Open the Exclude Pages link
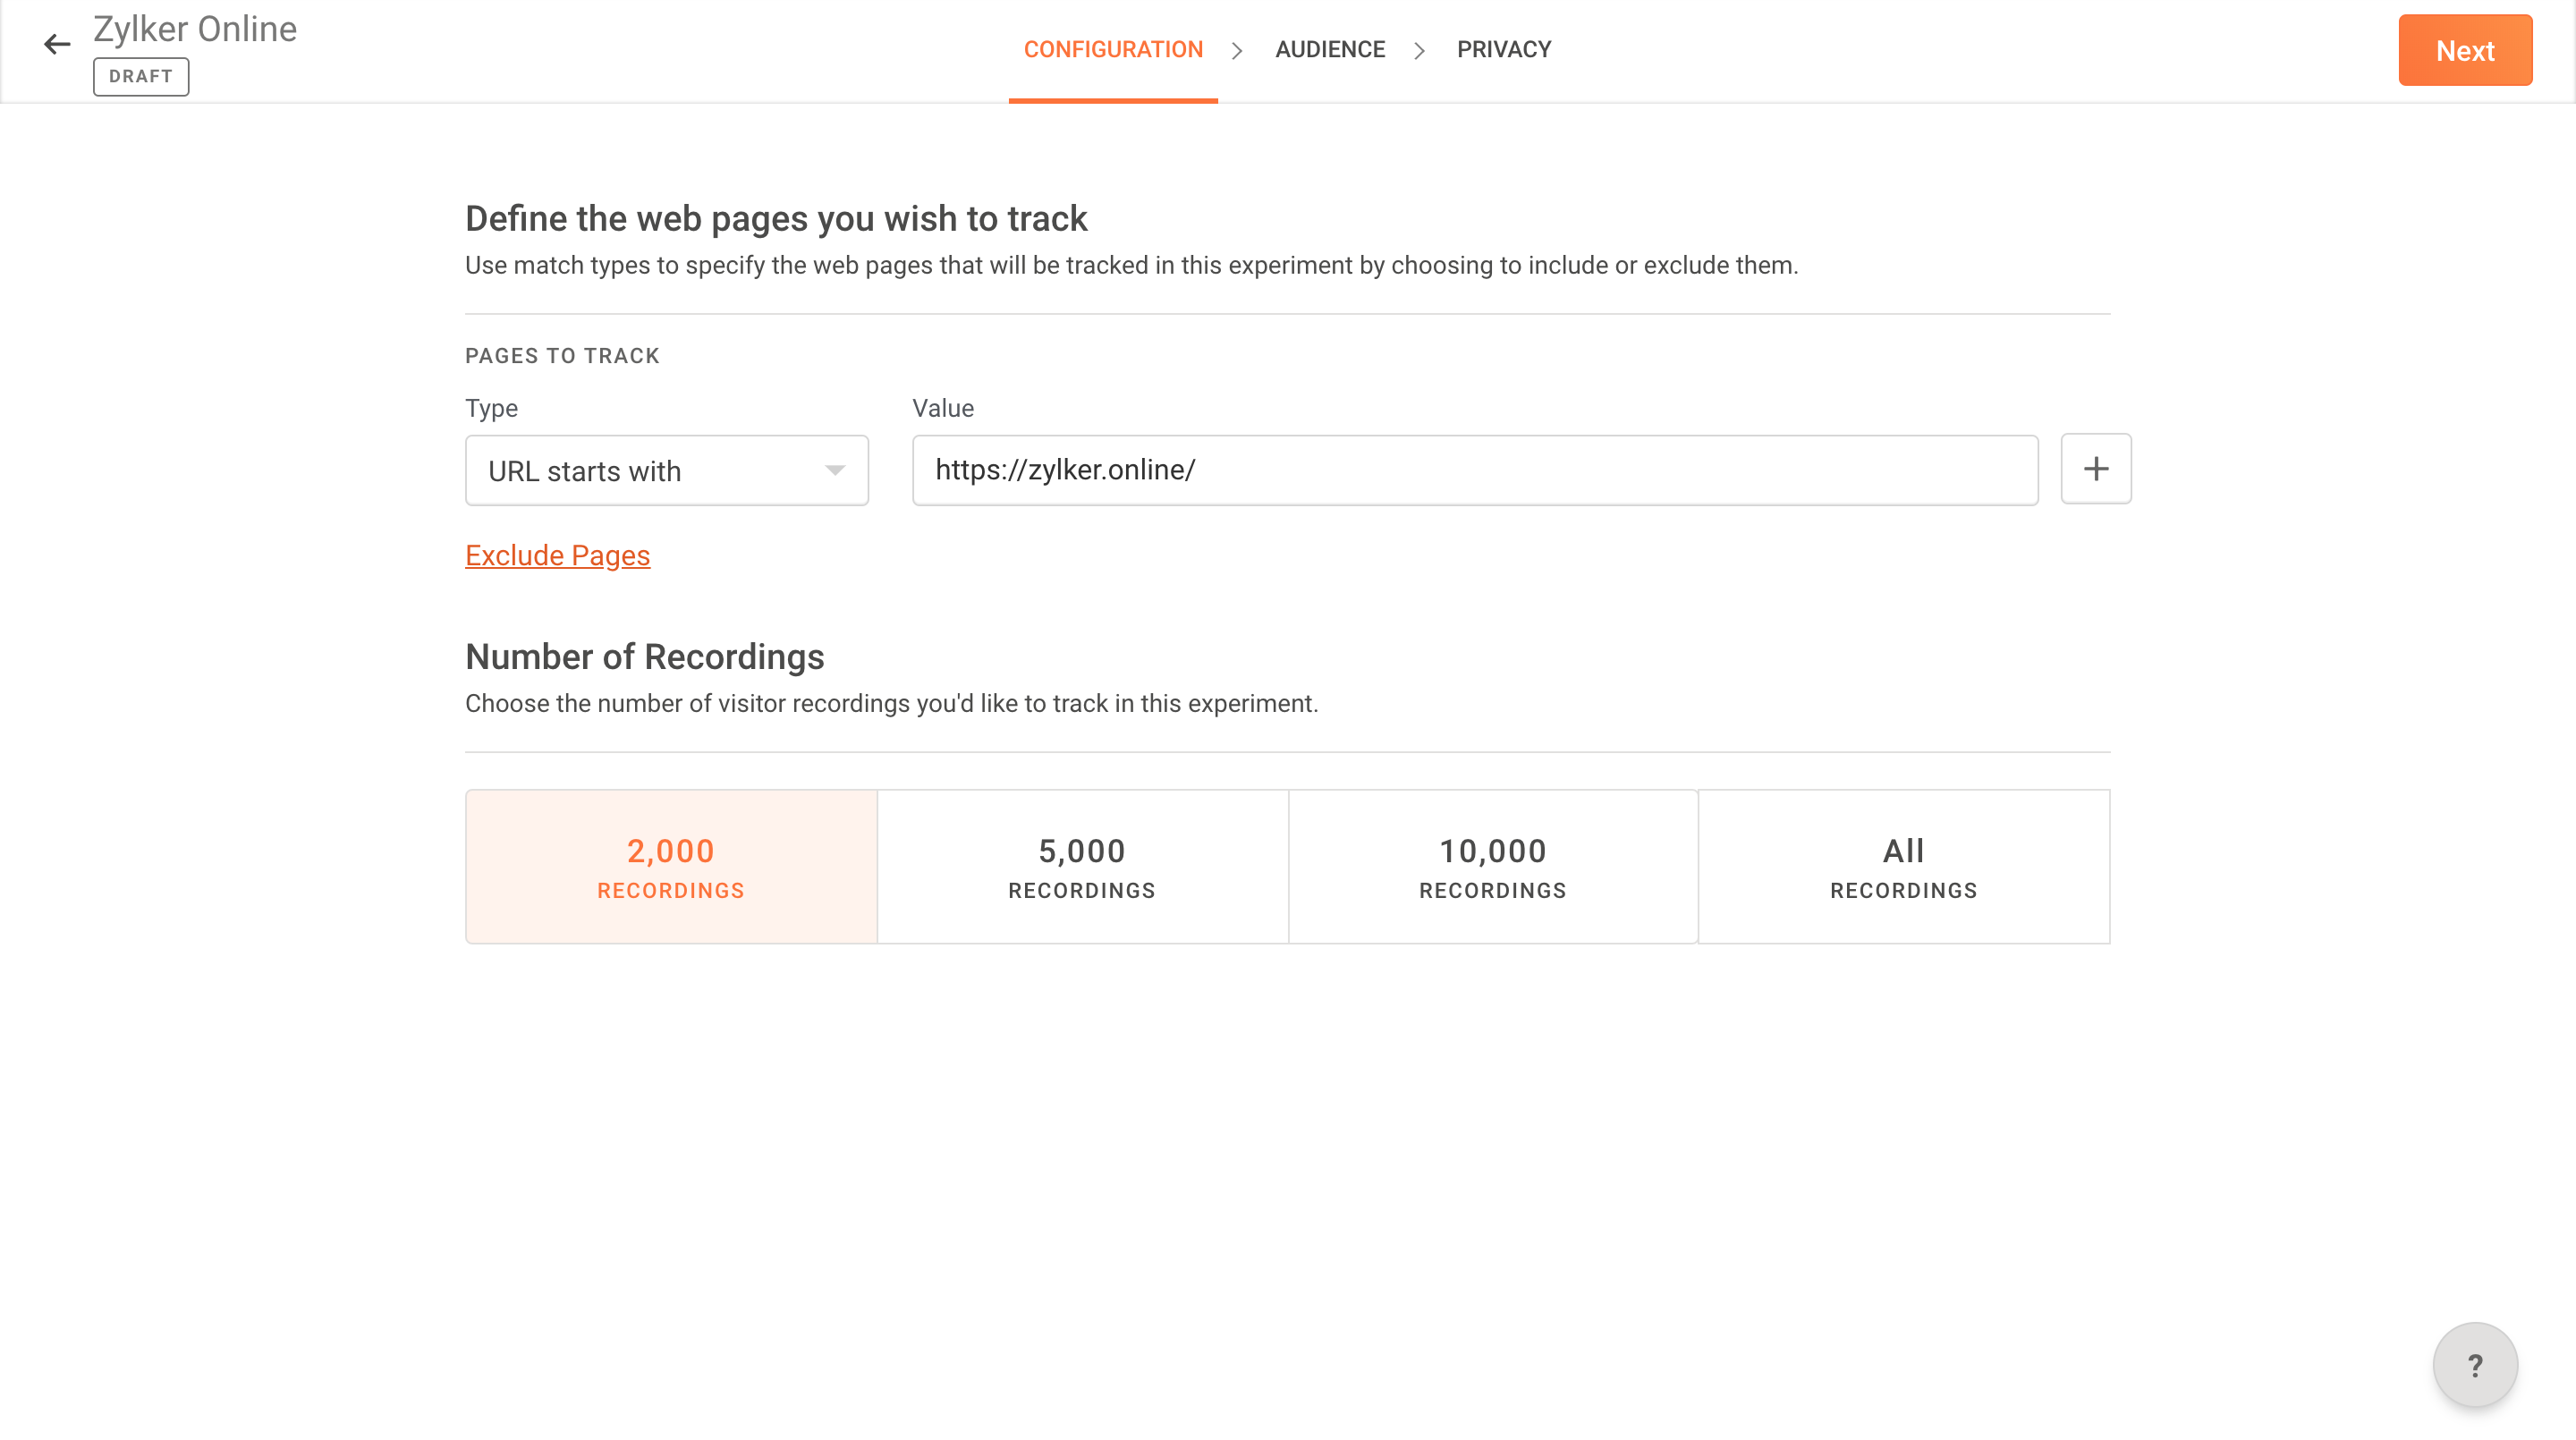Image resolution: width=2576 pixels, height=1440 pixels. [558, 555]
